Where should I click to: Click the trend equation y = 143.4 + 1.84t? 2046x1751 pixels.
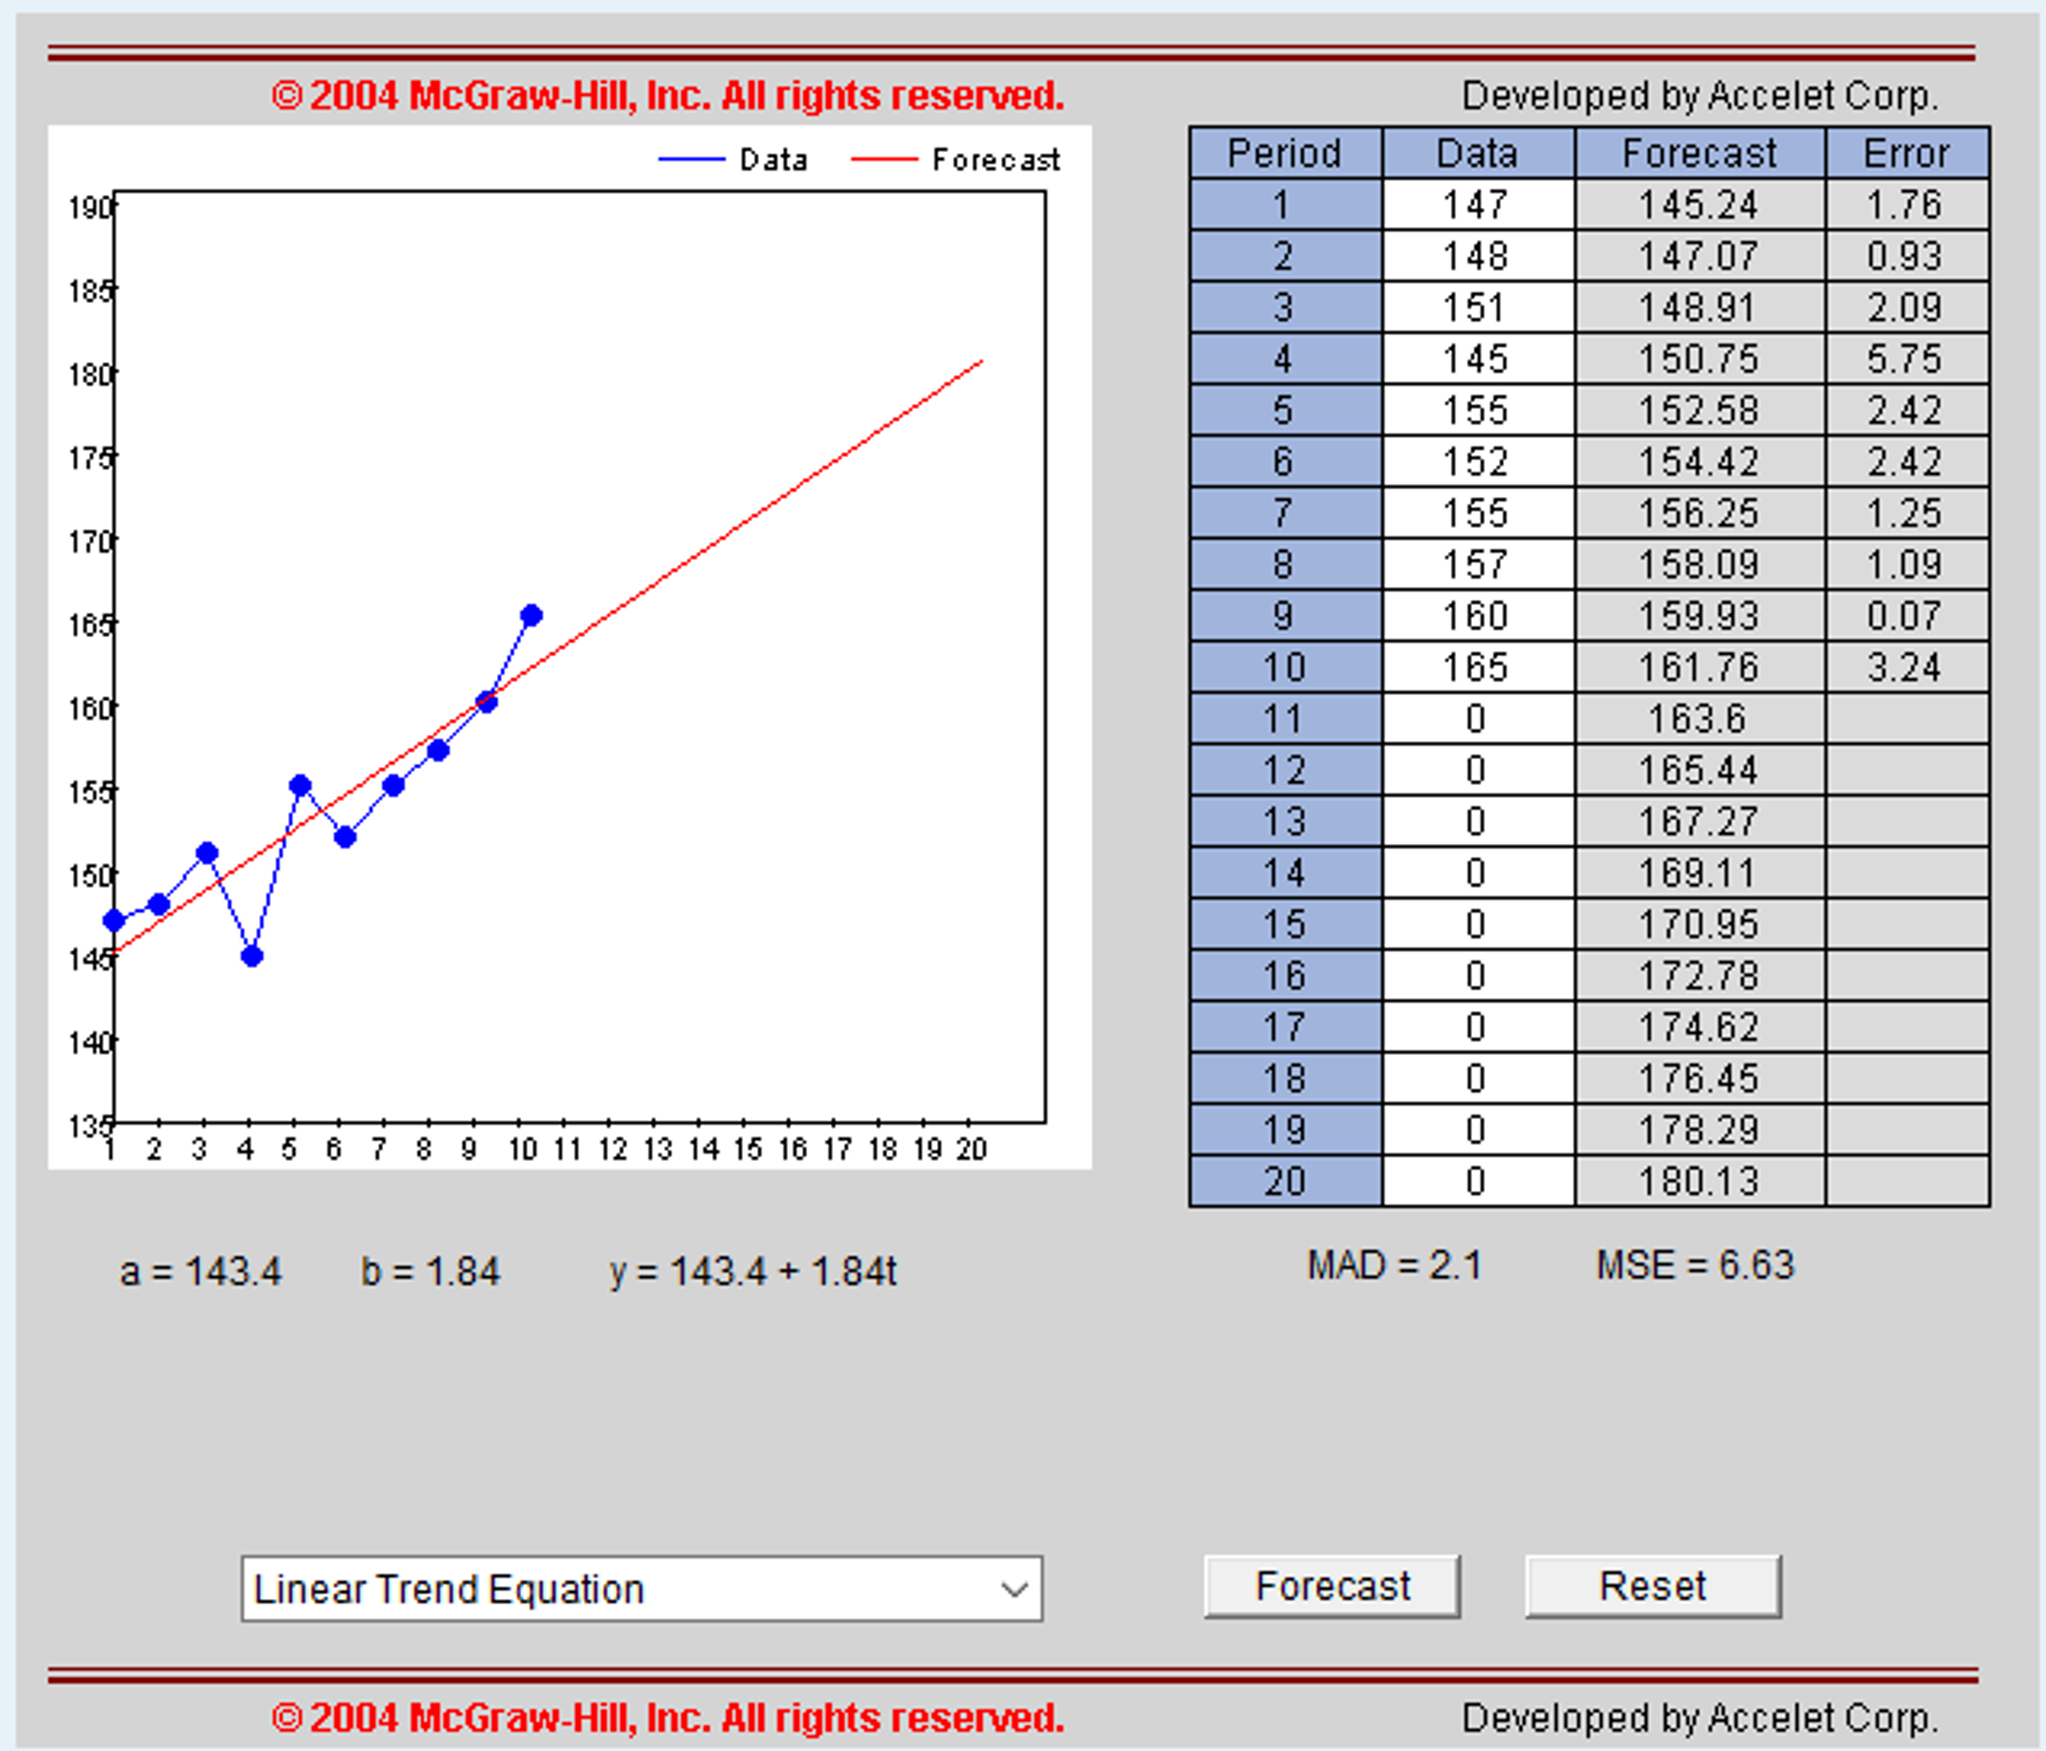(x=756, y=1271)
